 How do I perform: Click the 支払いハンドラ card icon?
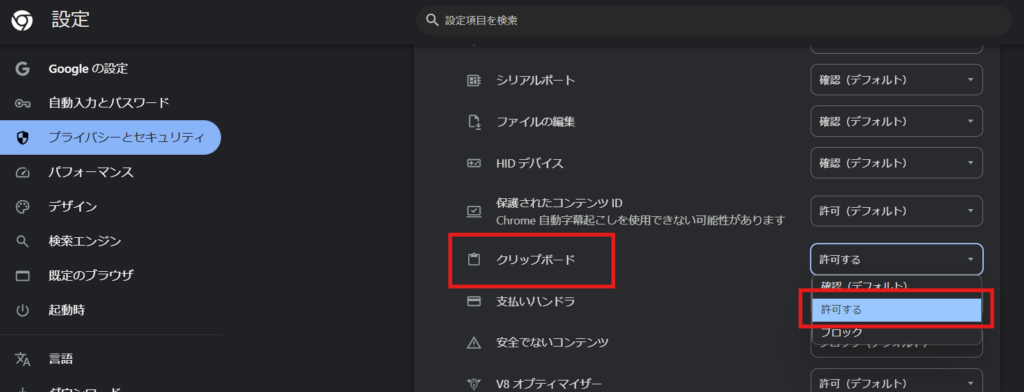tap(474, 301)
